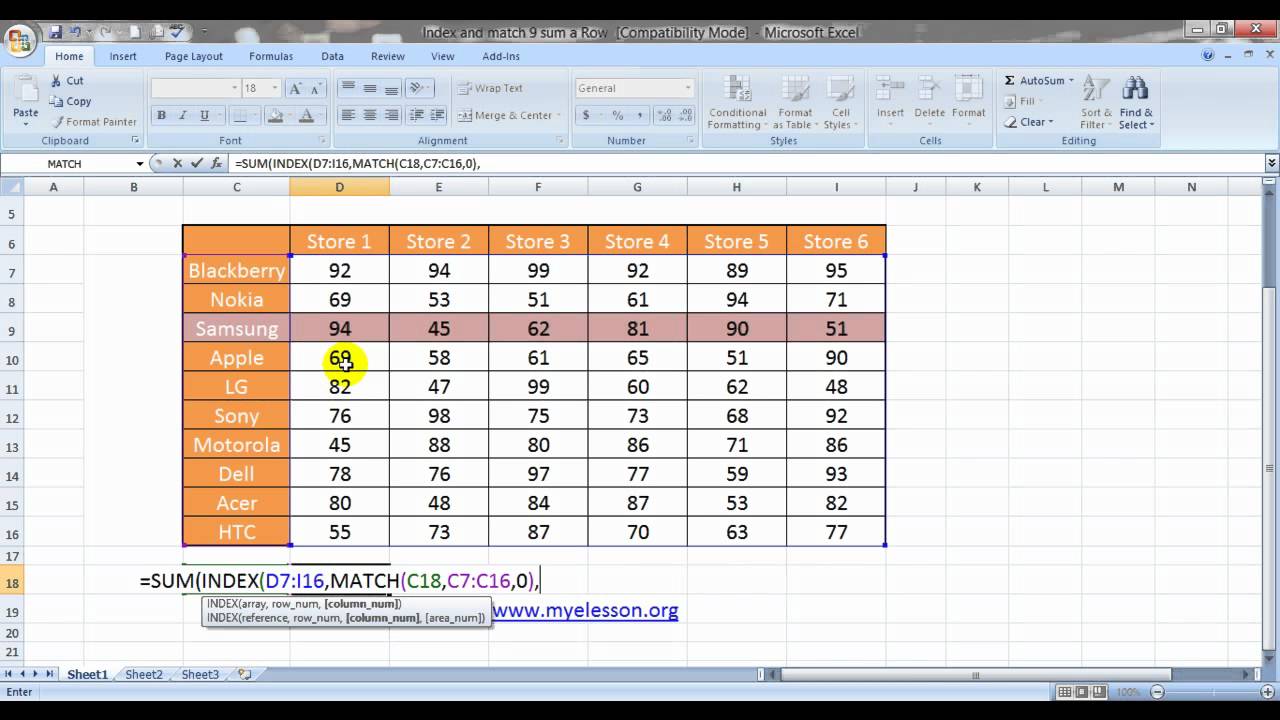This screenshot has width=1280, height=720.
Task: Increase the font size
Action: click(x=295, y=88)
